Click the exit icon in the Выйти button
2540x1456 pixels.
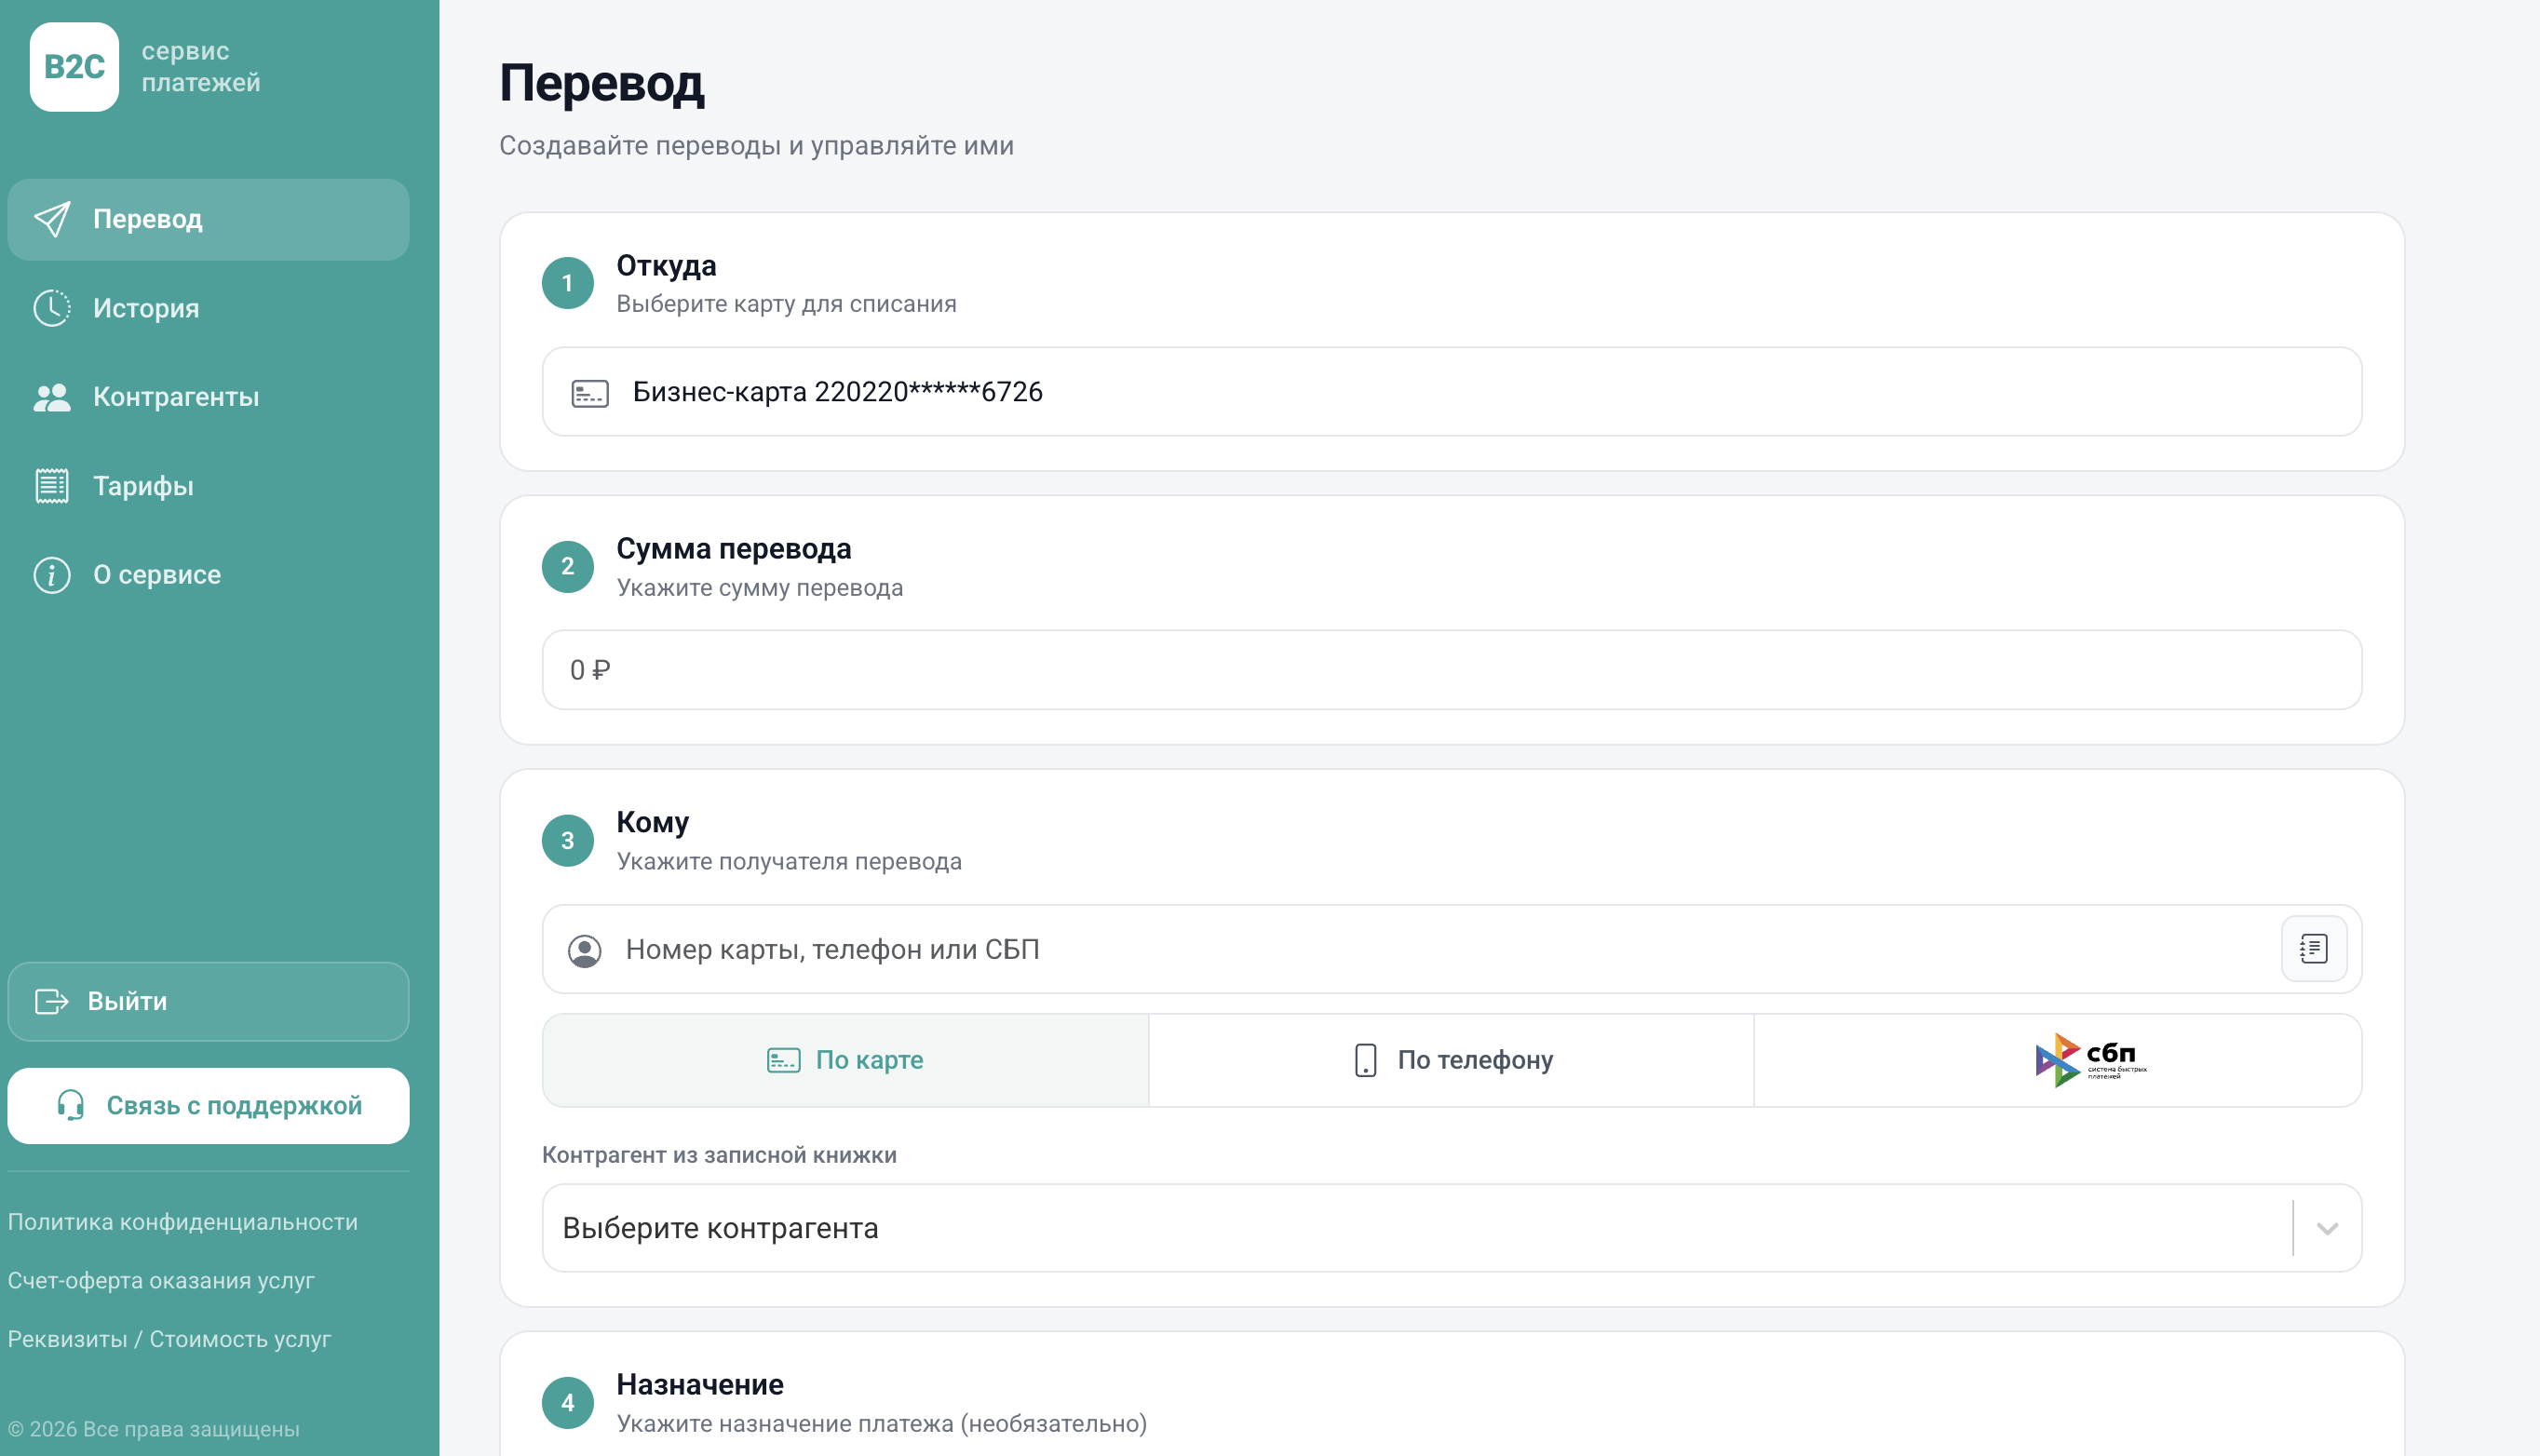point(52,1001)
